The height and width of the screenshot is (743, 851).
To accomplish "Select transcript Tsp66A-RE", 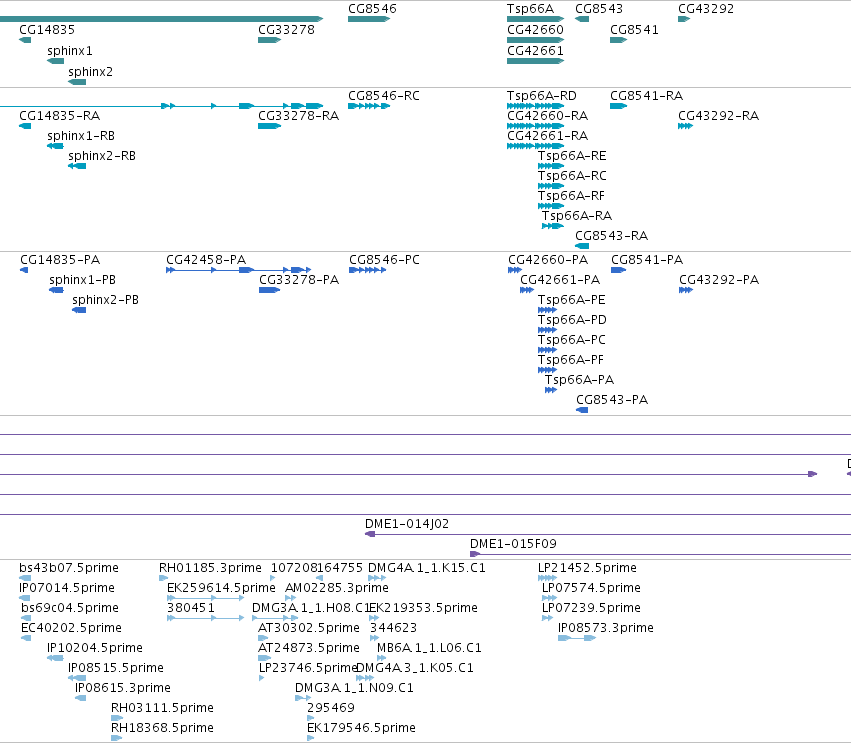I will pyautogui.click(x=551, y=166).
